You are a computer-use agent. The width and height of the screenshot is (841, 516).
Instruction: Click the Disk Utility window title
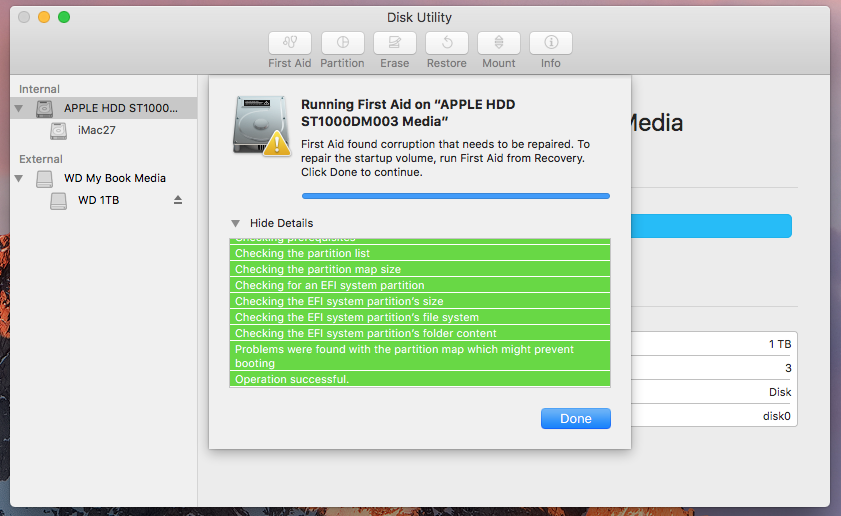(x=419, y=18)
